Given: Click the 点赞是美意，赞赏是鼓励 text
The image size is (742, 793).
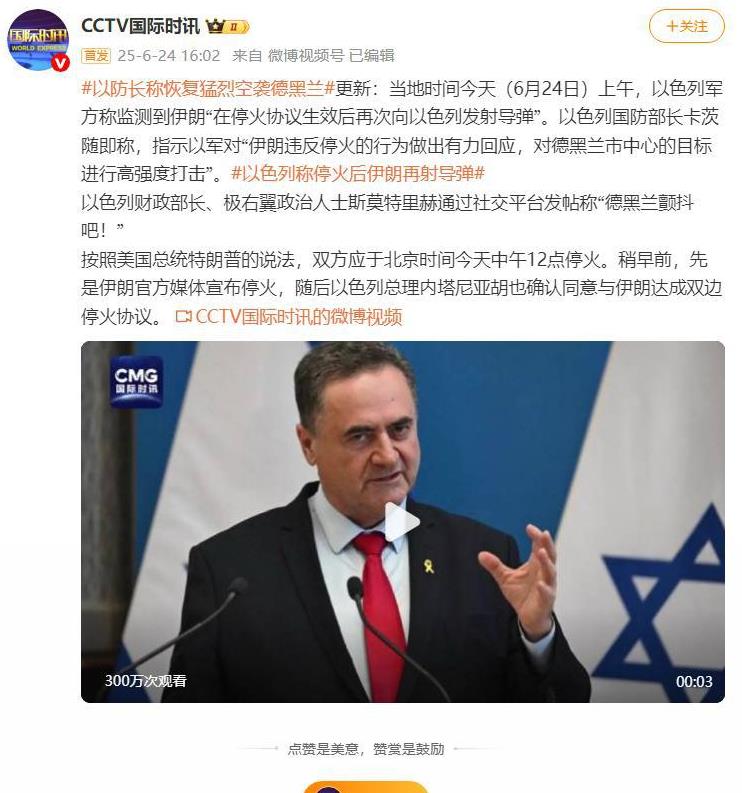Looking at the screenshot, I should click(366, 748).
